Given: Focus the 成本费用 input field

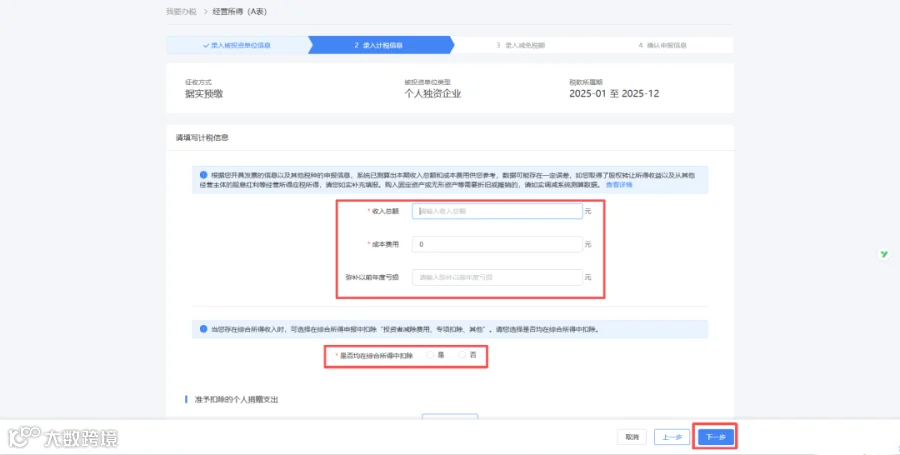Looking at the screenshot, I should pos(497,244).
